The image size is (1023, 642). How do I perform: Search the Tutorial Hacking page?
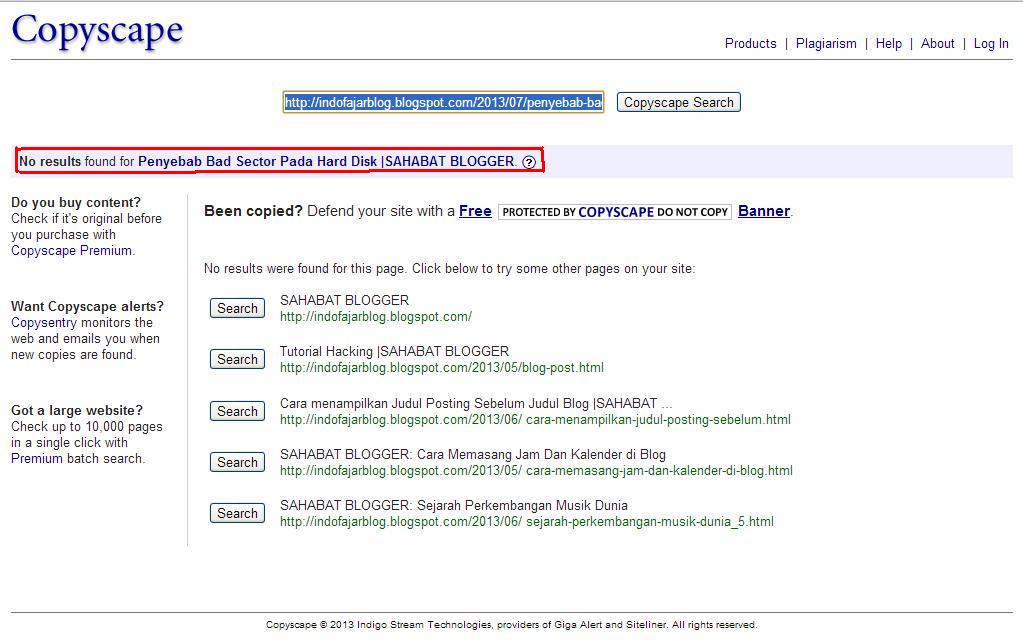(x=237, y=359)
